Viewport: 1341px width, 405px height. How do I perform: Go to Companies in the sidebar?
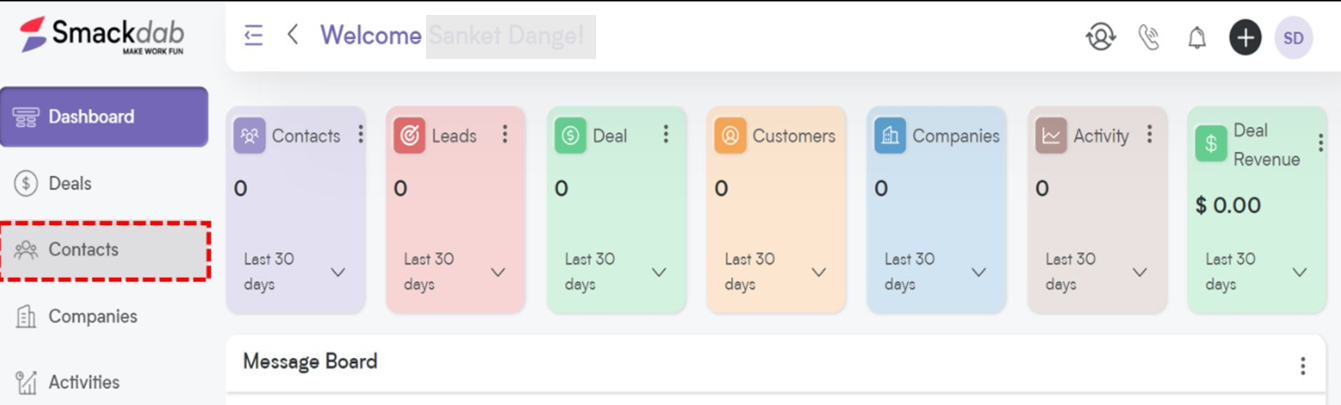tap(104, 317)
